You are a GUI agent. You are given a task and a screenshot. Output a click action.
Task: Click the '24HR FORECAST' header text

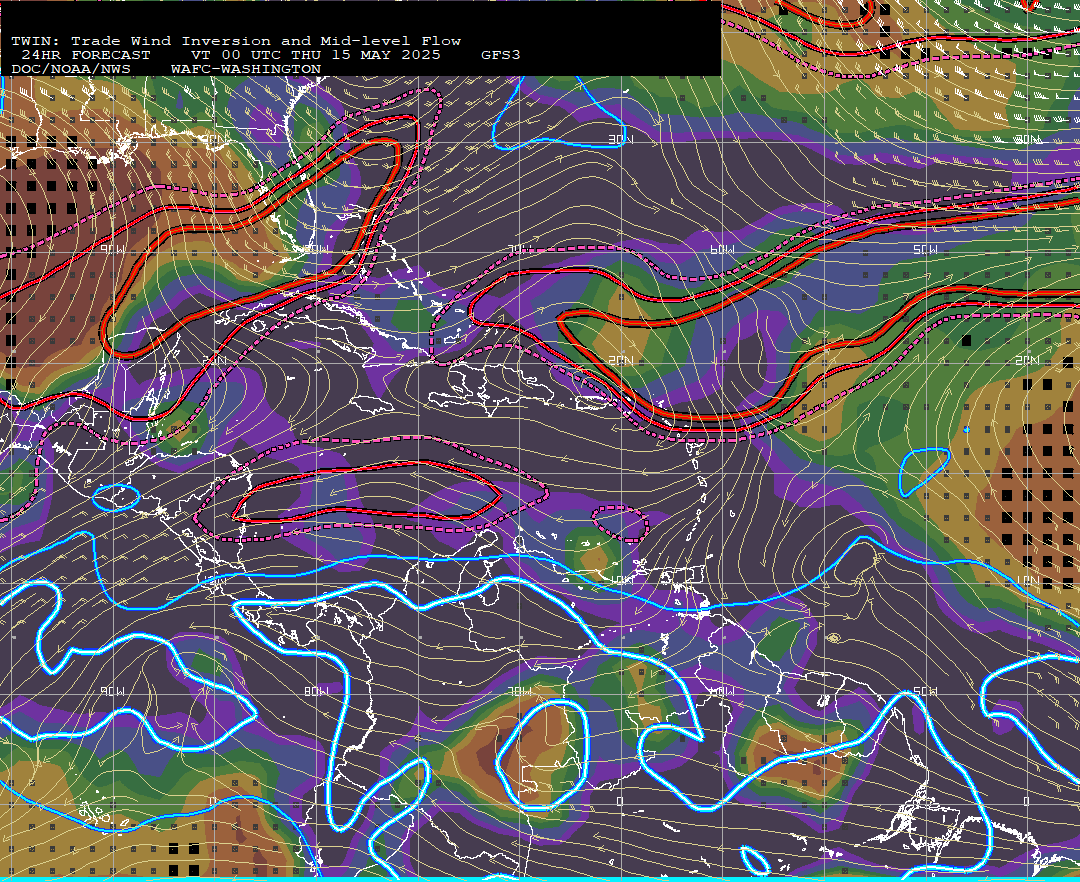[x=86, y=55]
